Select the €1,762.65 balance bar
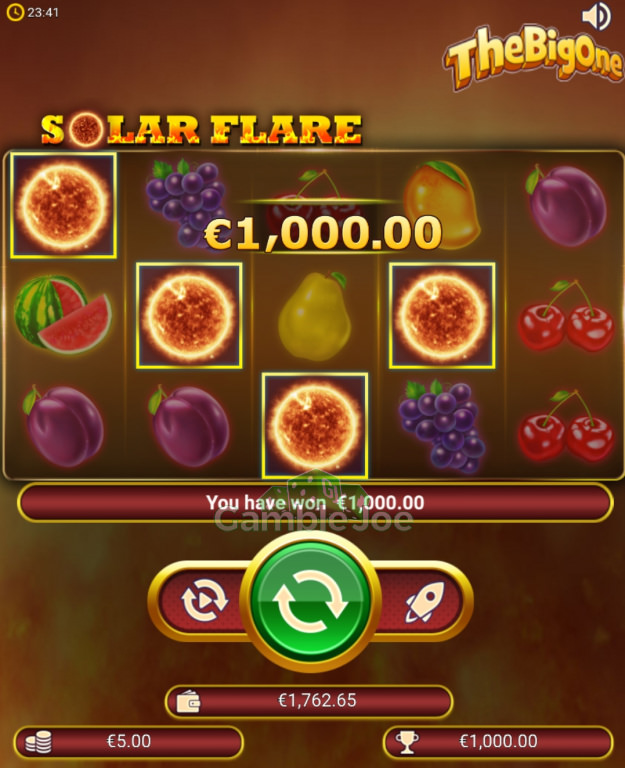The image size is (625, 768). pyautogui.click(x=309, y=701)
